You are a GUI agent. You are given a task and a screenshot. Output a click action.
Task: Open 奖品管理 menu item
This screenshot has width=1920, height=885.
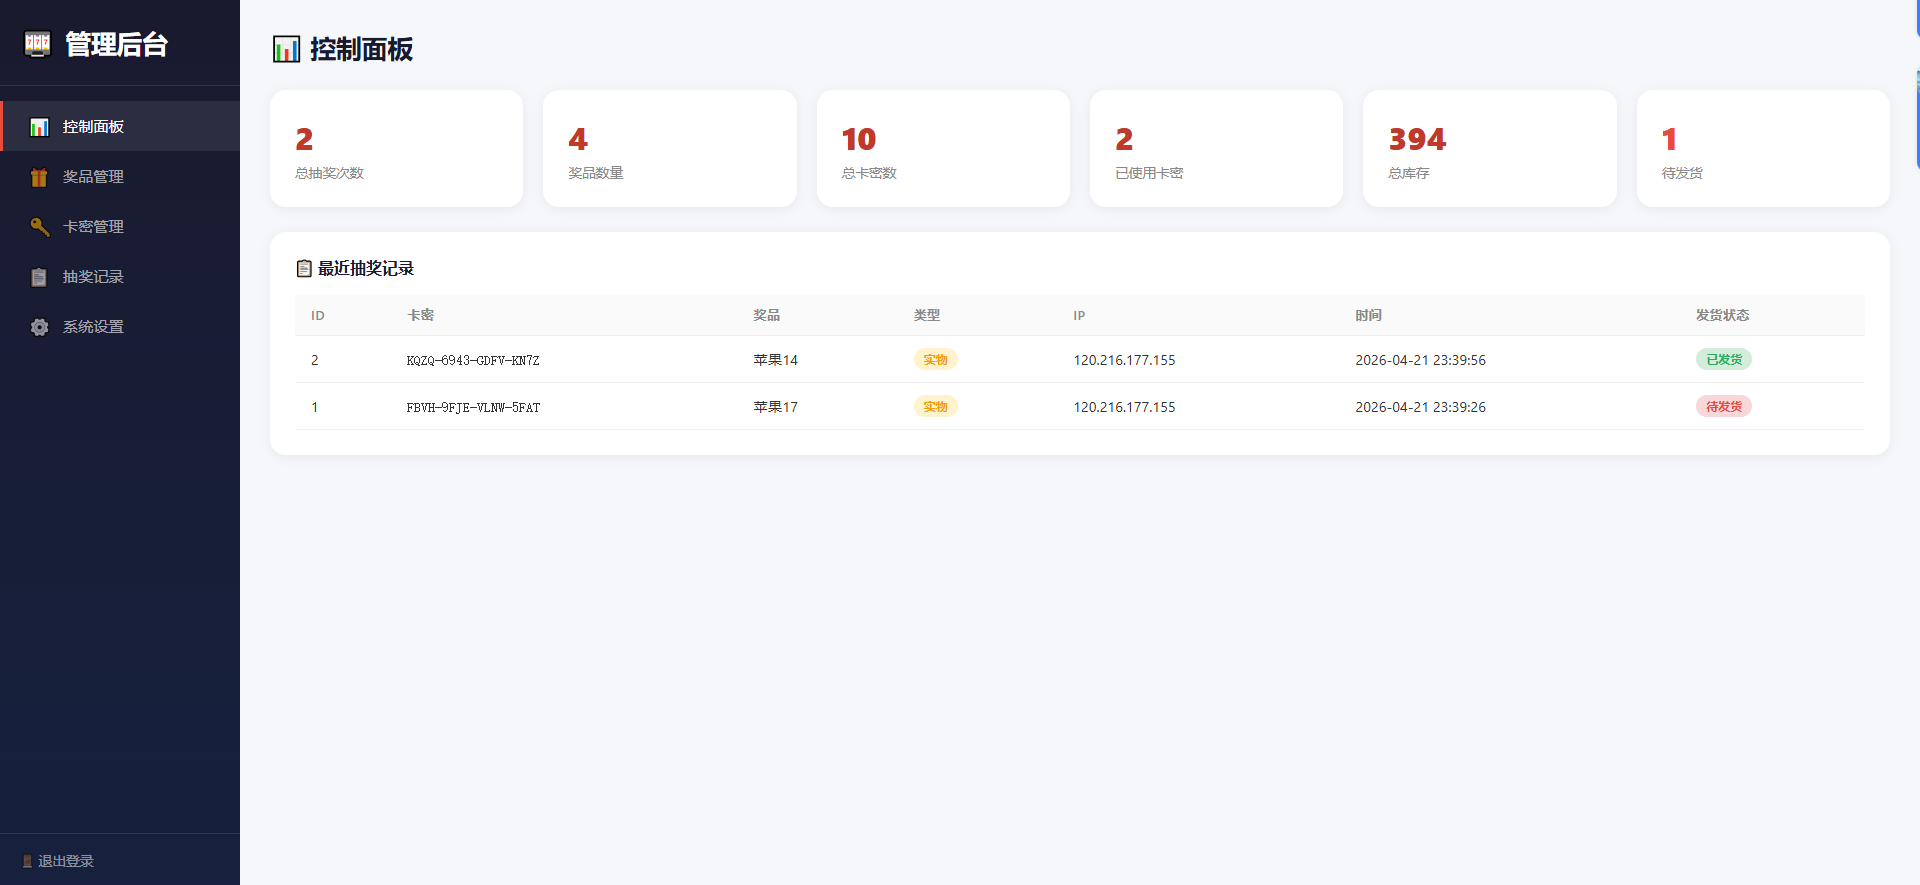point(93,177)
